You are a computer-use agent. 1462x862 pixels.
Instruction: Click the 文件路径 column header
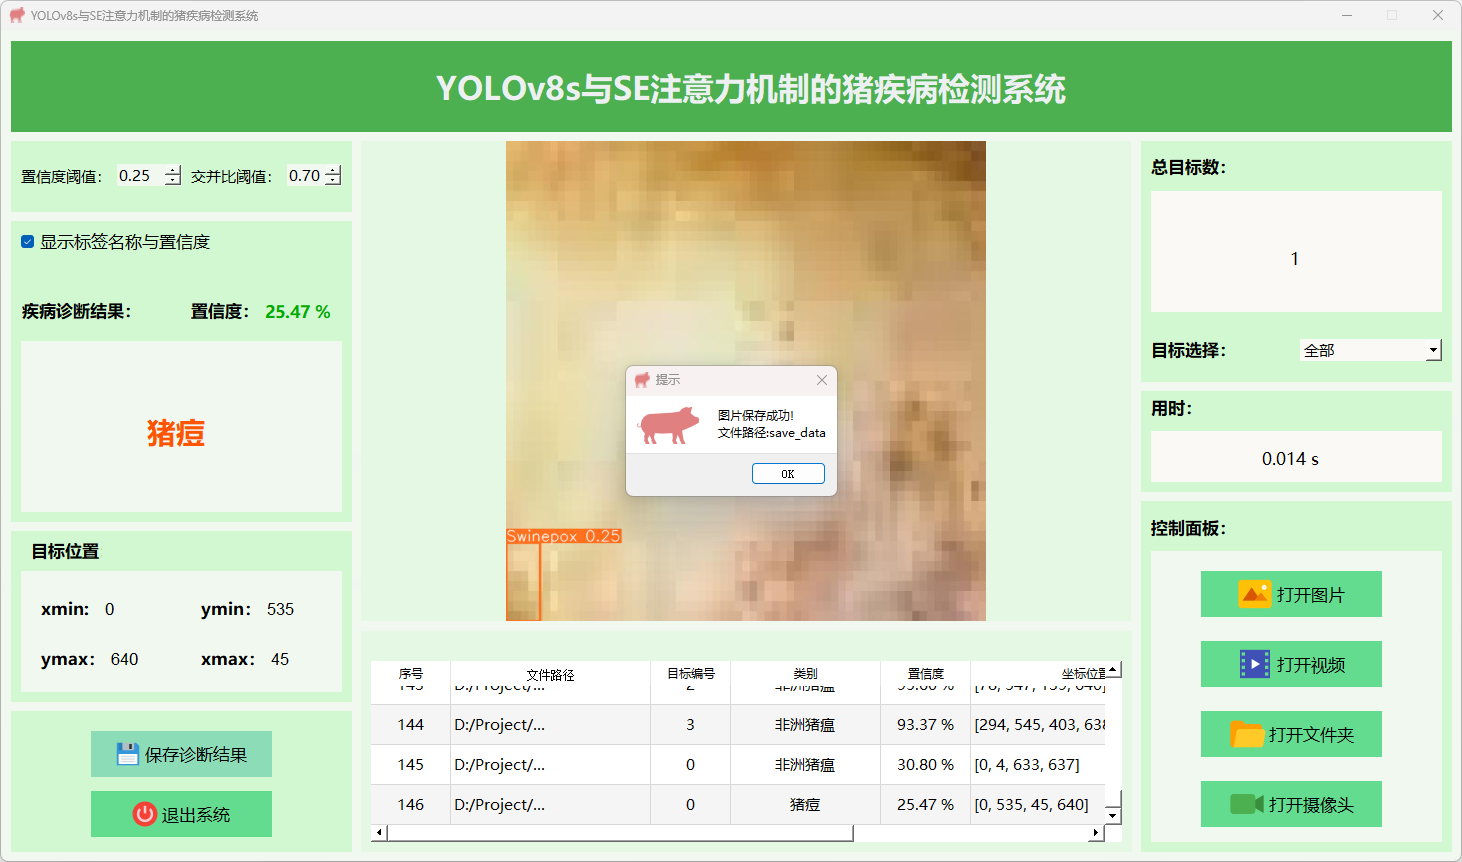(x=550, y=673)
